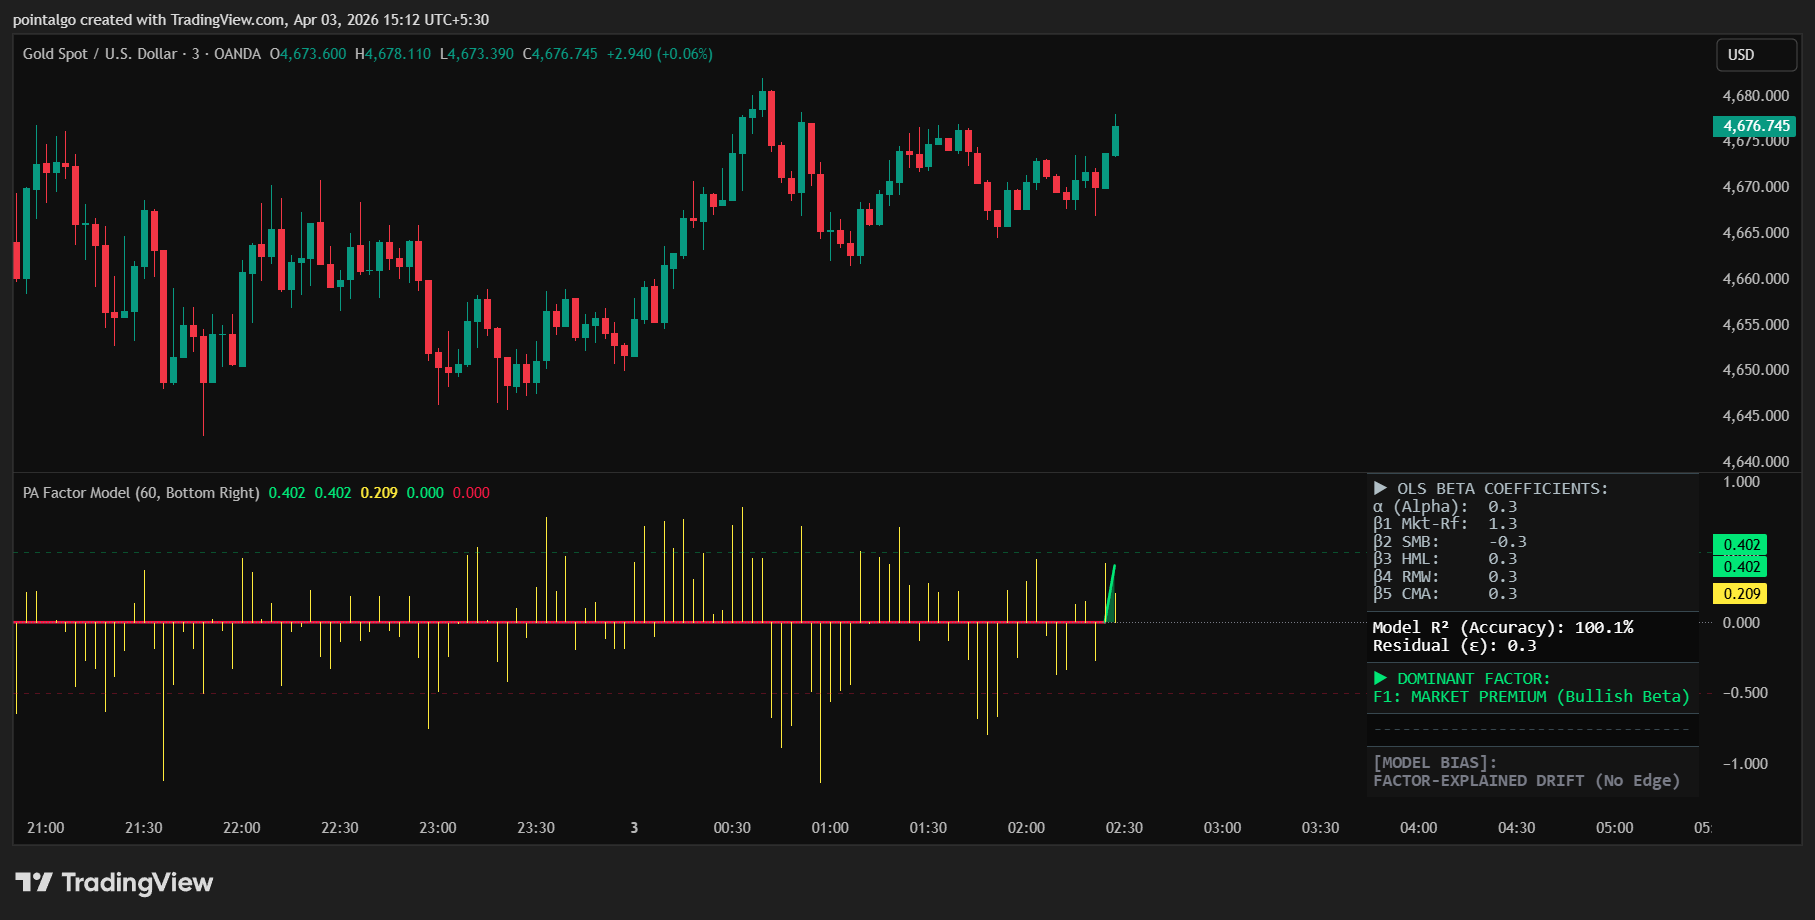Viewport: 1815px width, 920px height.
Task: Click the 02:30 label on time axis
Action: pyautogui.click(x=1123, y=828)
